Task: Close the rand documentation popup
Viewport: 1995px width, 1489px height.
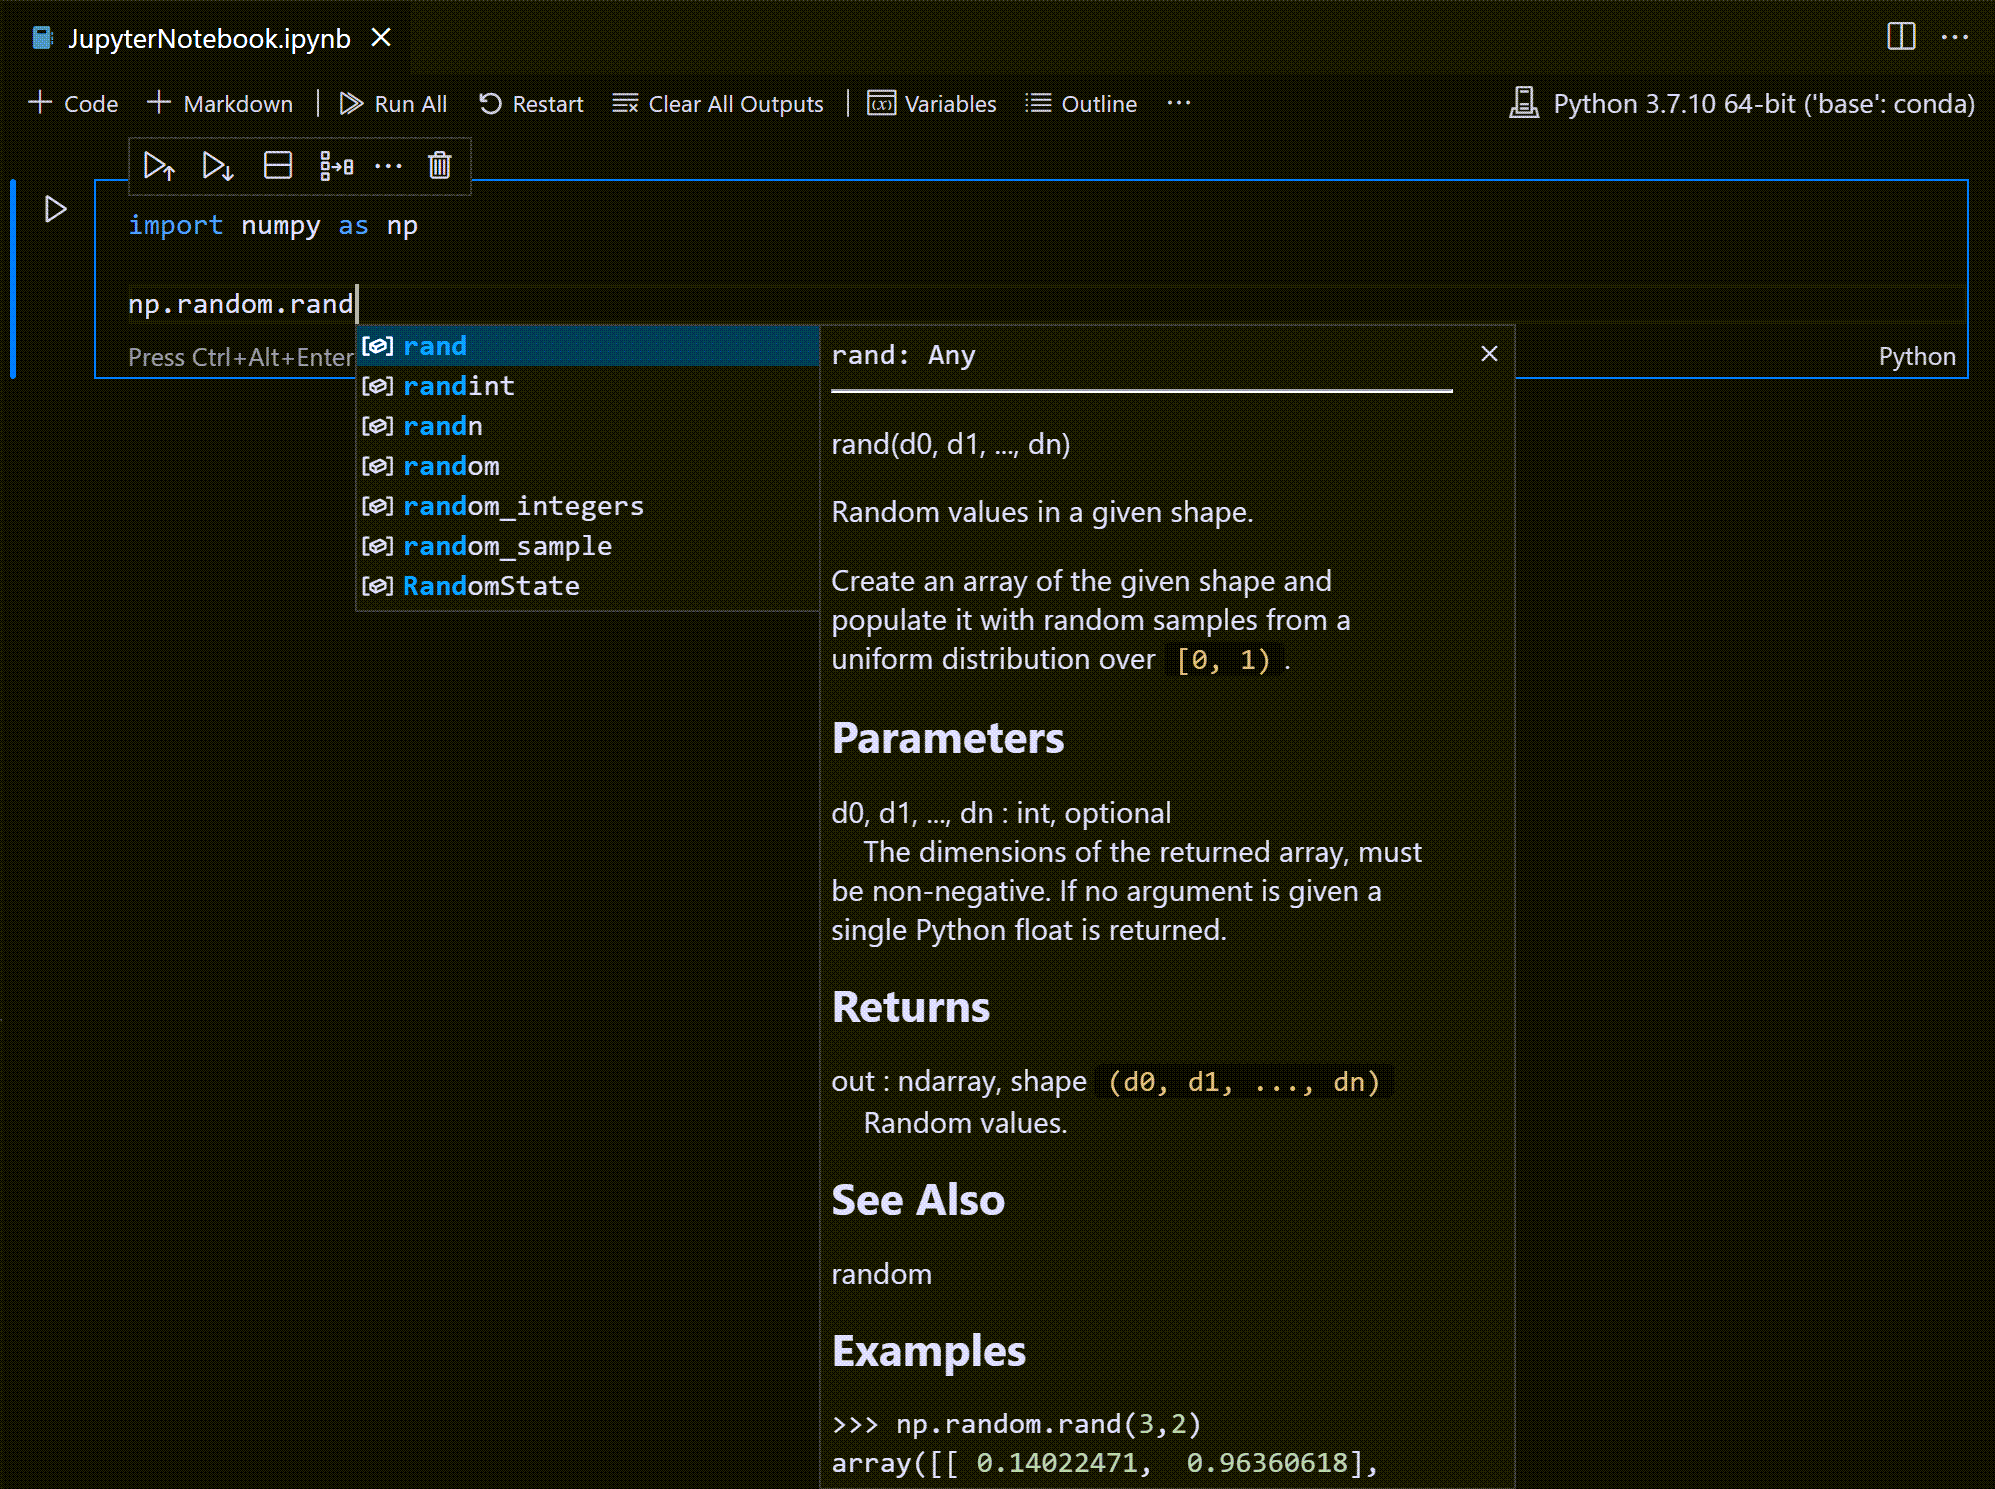Action: pos(1487,352)
